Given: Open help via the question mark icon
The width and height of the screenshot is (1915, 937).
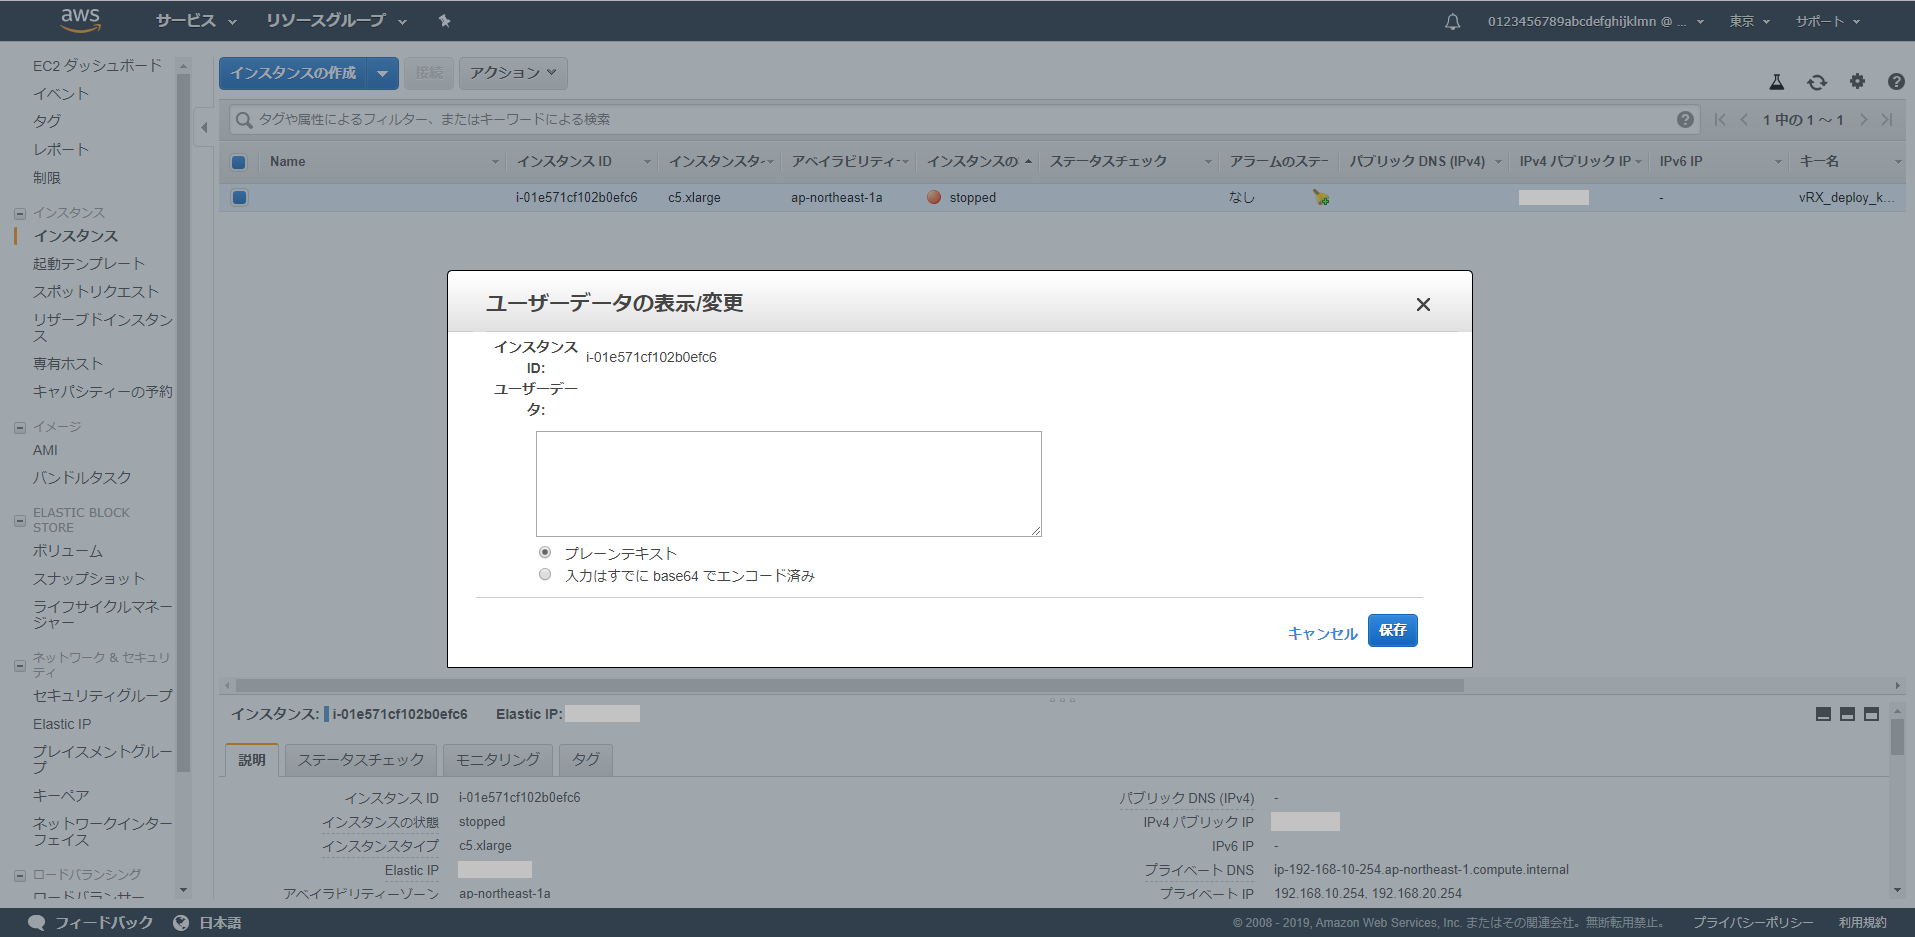Looking at the screenshot, I should [1896, 82].
